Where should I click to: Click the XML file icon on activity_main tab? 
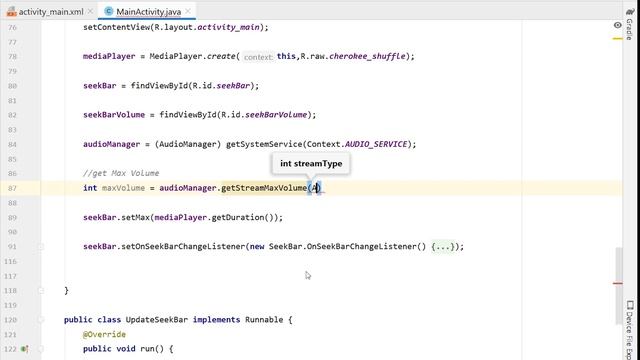point(11,12)
